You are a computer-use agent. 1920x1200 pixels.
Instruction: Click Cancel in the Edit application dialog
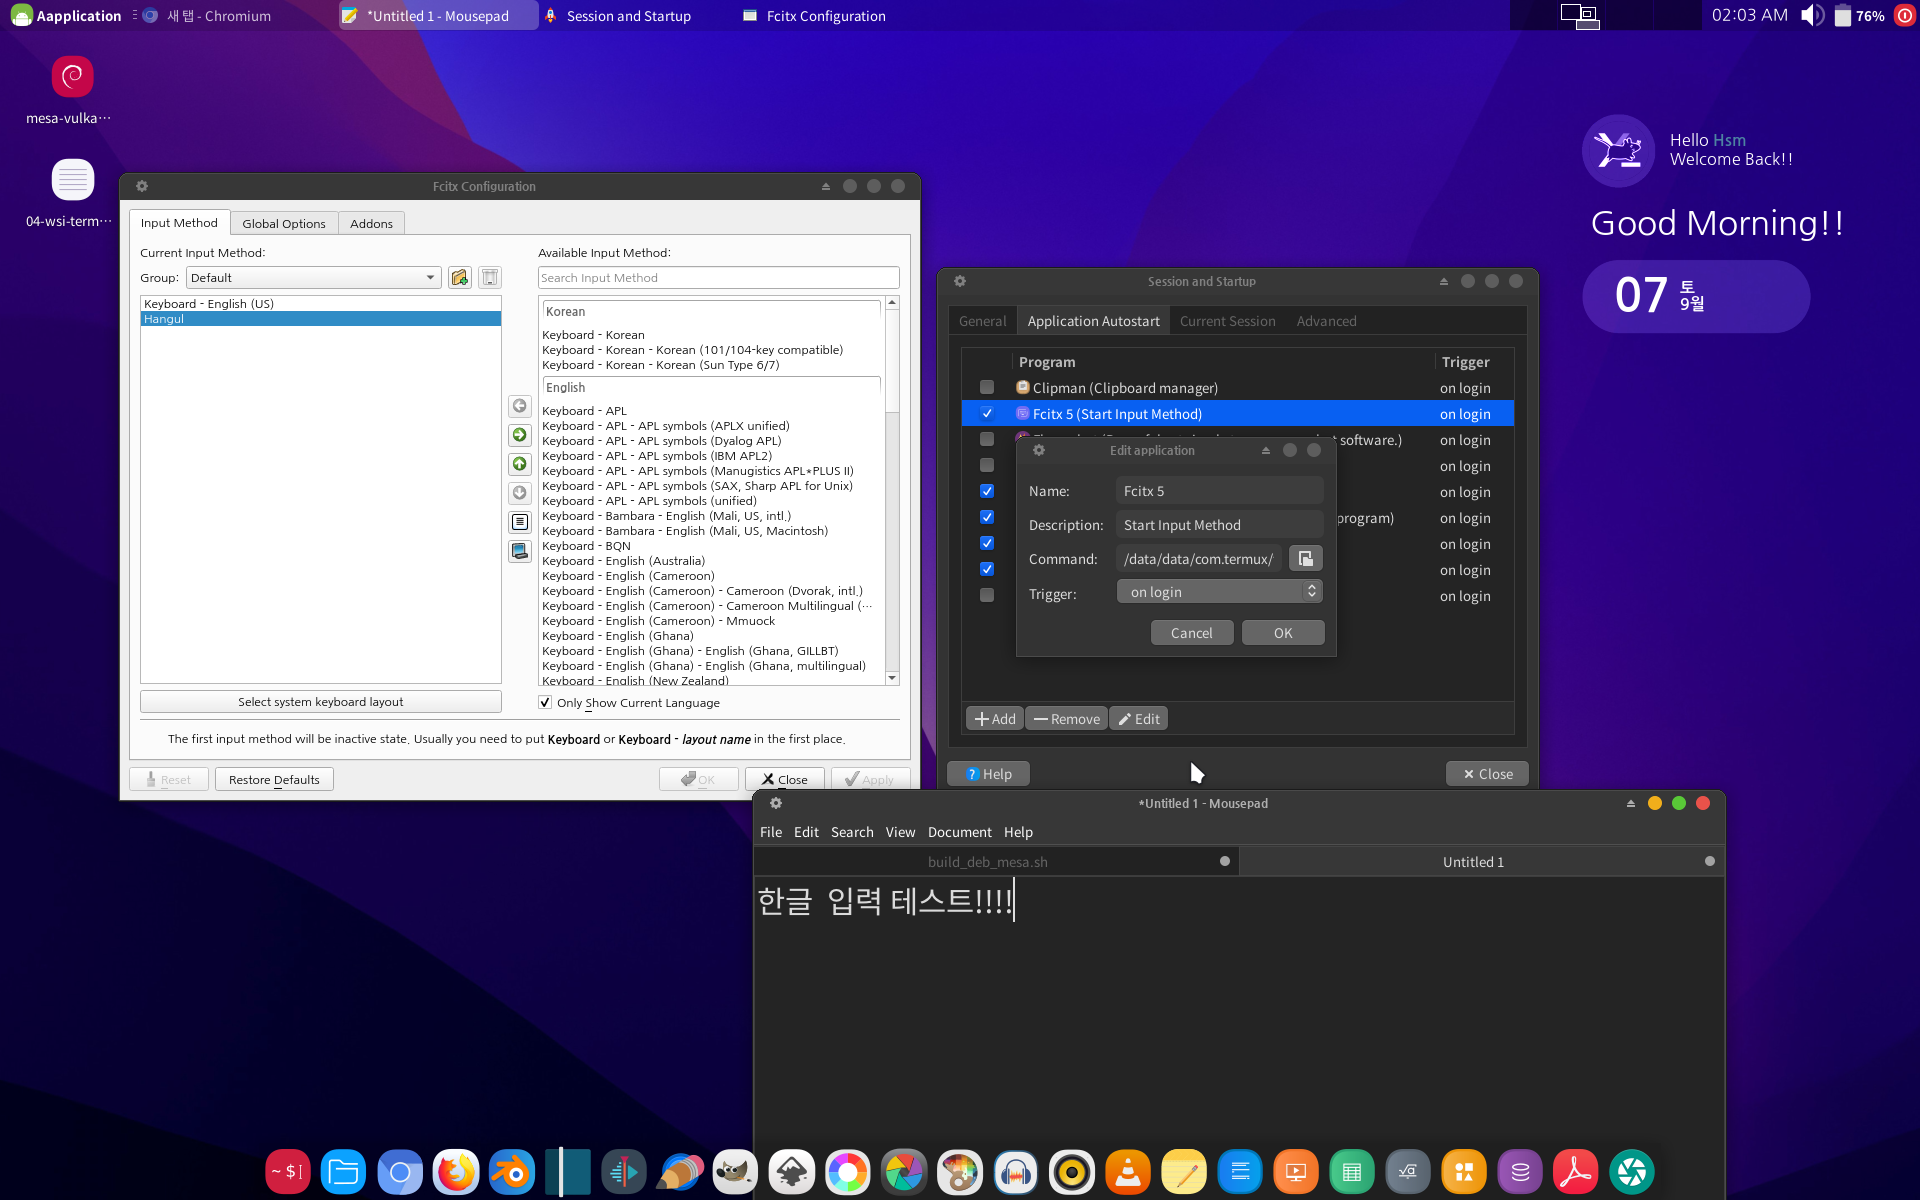tap(1191, 633)
